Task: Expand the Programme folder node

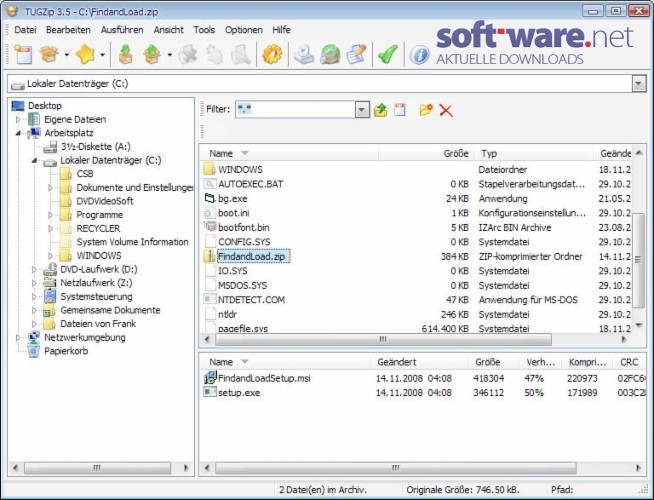Action: pyautogui.click(x=50, y=215)
